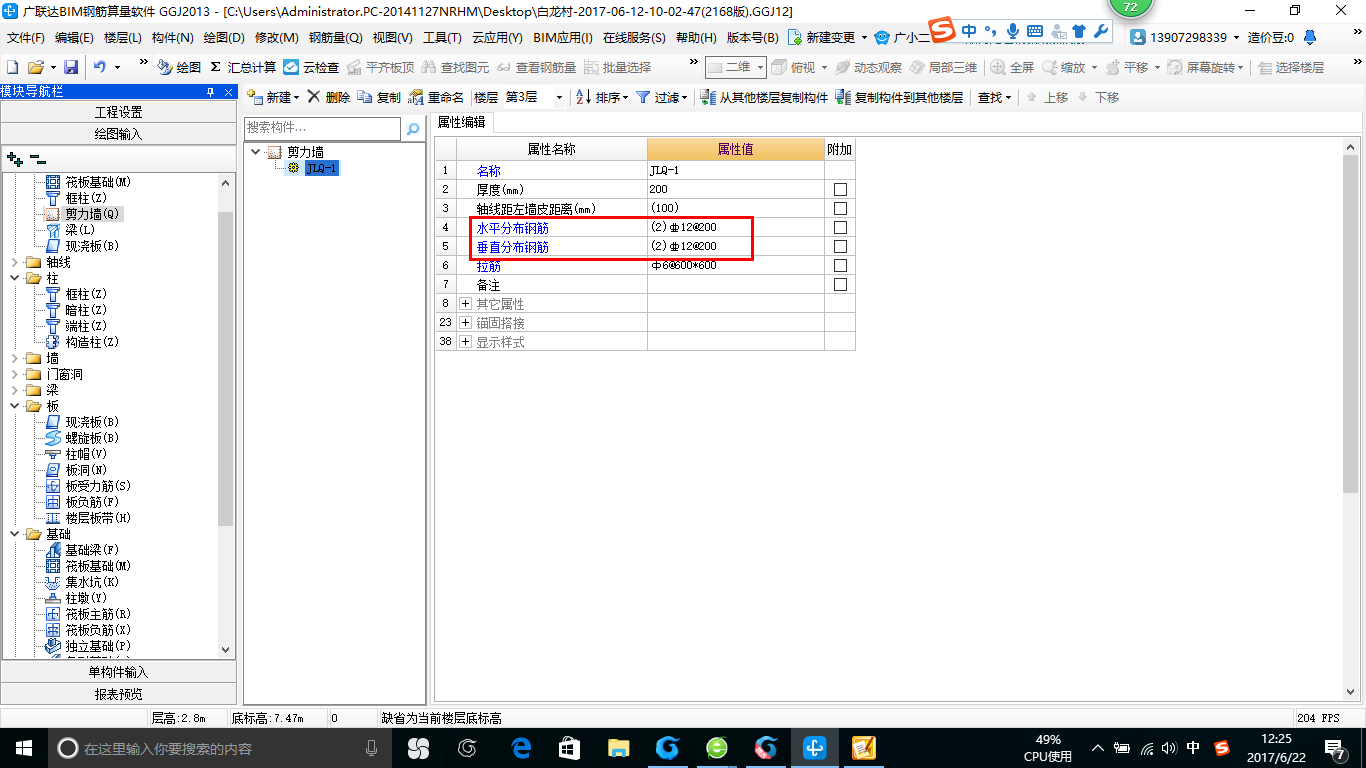Toggle 附加 checkbox for 水平分布钢筋 row
This screenshot has height=768, width=1366.
(x=840, y=227)
